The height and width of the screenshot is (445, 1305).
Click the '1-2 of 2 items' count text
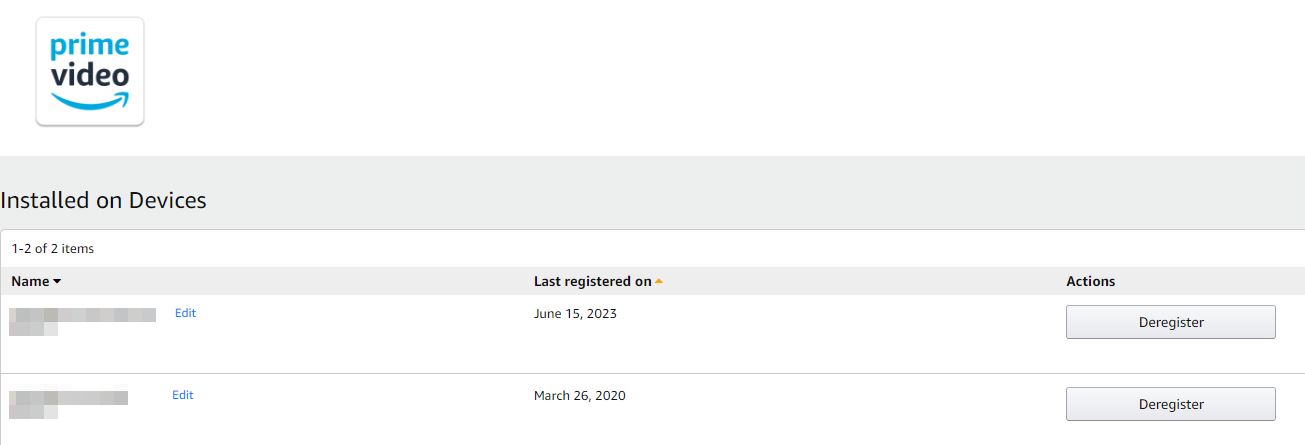(53, 248)
